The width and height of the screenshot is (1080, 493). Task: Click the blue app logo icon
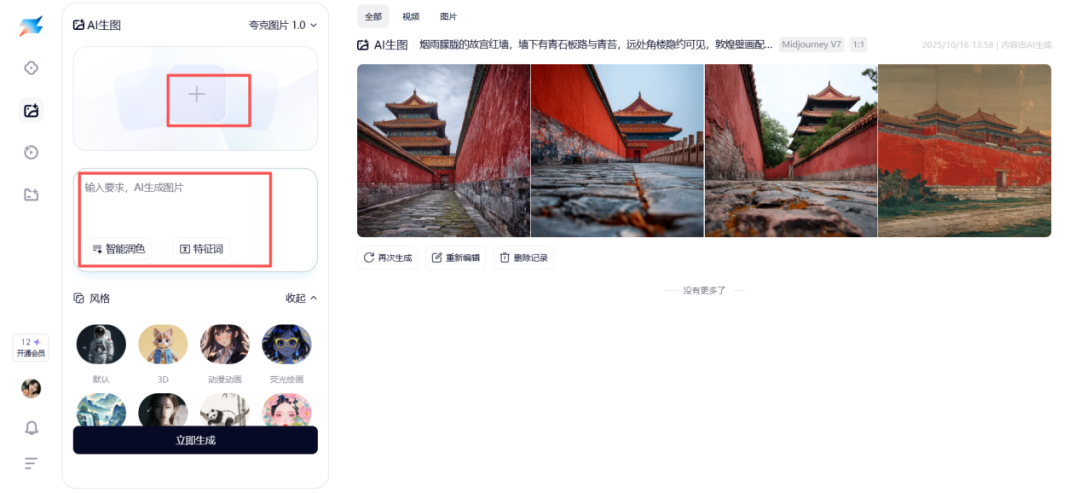30,26
